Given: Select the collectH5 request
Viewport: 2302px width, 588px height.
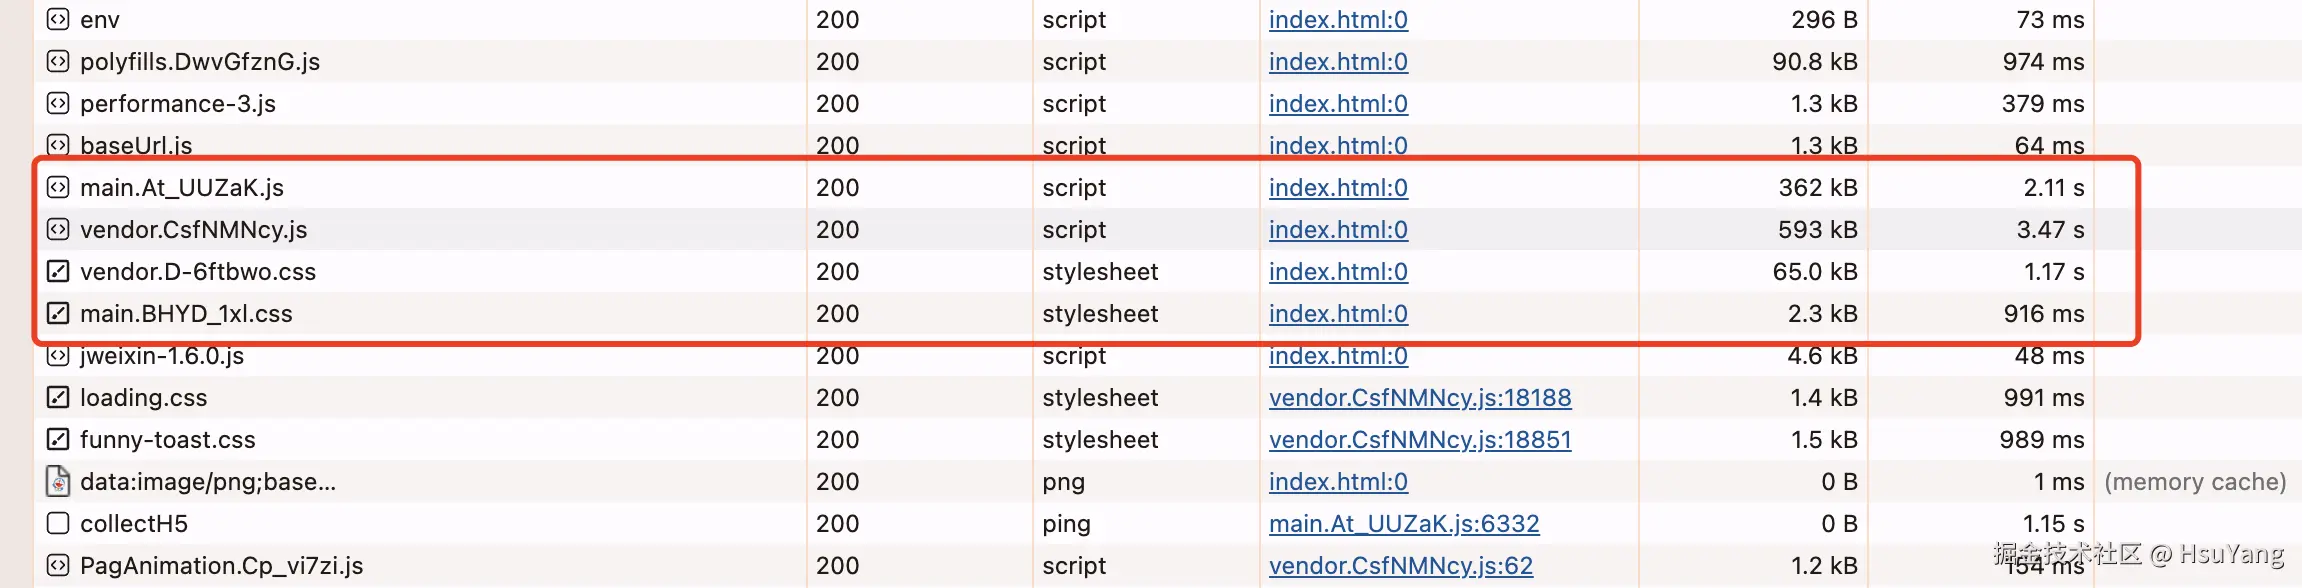Looking at the screenshot, I should tap(134, 523).
